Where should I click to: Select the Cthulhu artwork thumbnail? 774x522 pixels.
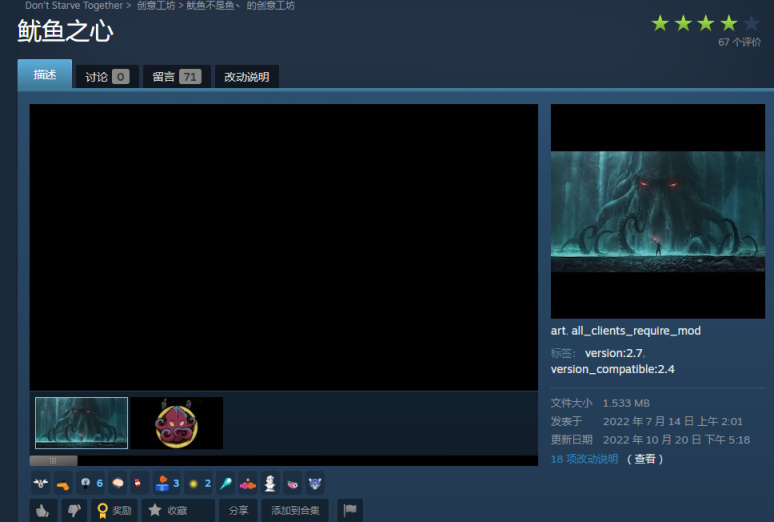point(81,423)
